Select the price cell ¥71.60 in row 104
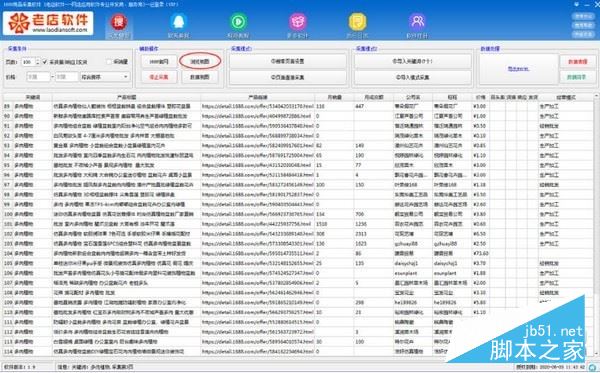600x373 pixels. (x=480, y=253)
